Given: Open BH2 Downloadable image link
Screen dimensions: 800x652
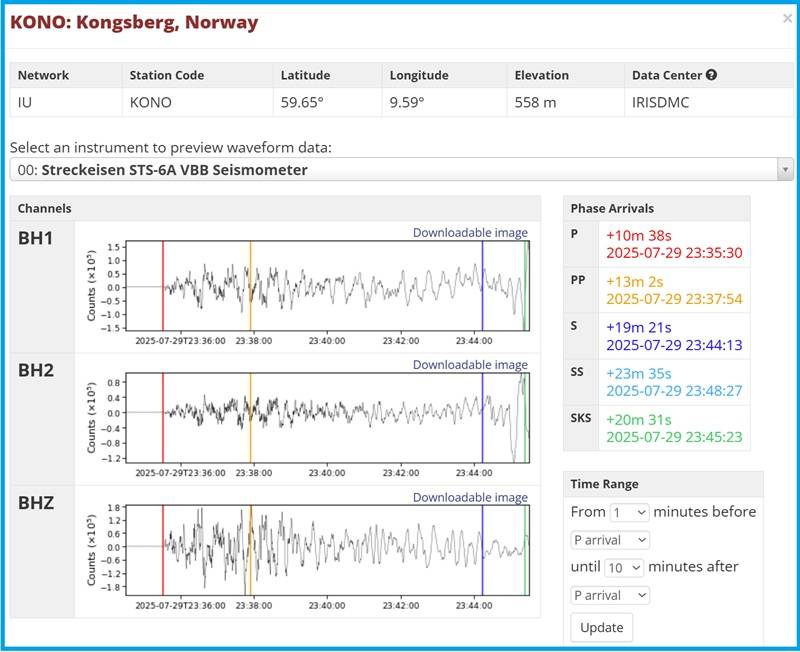Looking at the screenshot, I should [470, 365].
